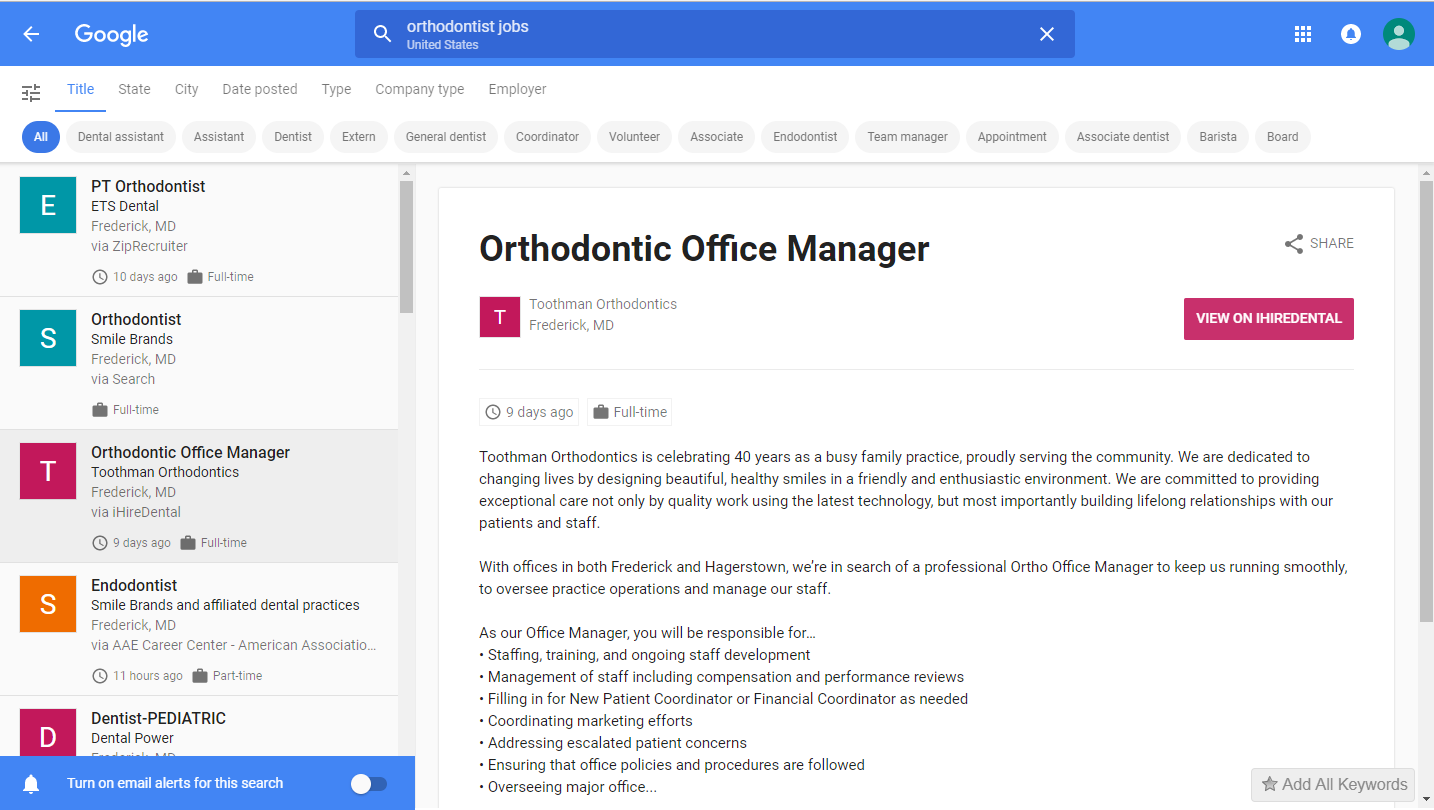Filter by Board chip
The width and height of the screenshot is (1434, 810).
(x=1283, y=137)
